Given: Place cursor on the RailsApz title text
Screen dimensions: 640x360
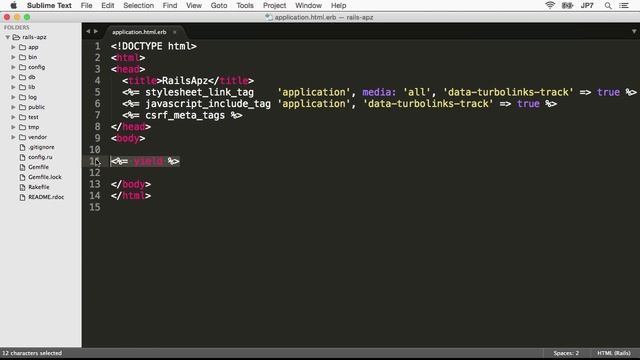Looking at the screenshot, I should [185, 81].
